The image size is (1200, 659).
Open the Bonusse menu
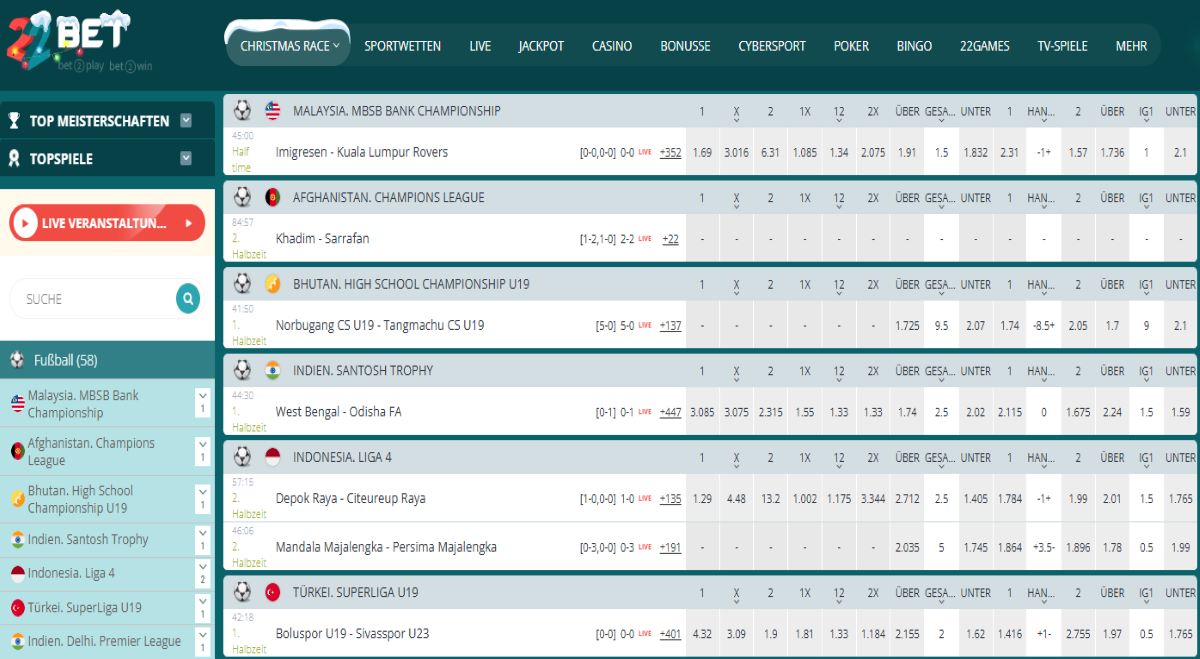pos(685,46)
